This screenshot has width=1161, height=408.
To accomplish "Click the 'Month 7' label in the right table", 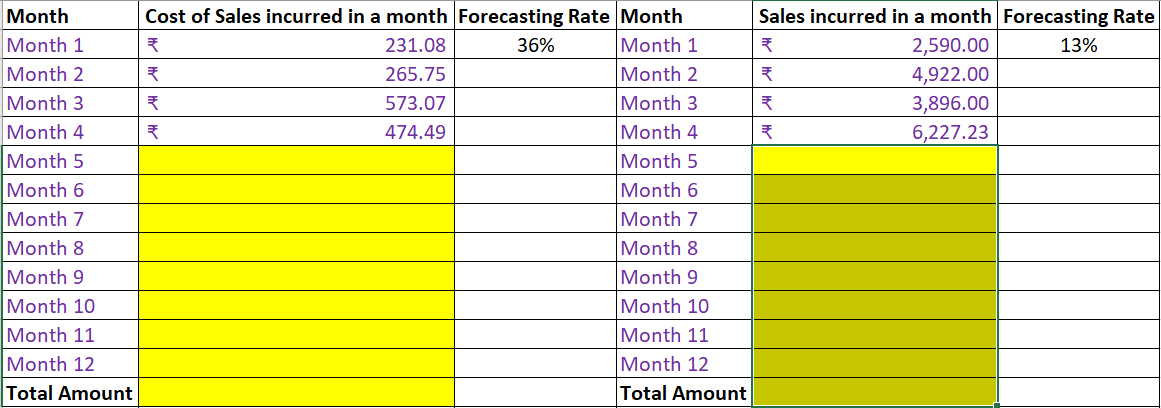I will point(660,219).
